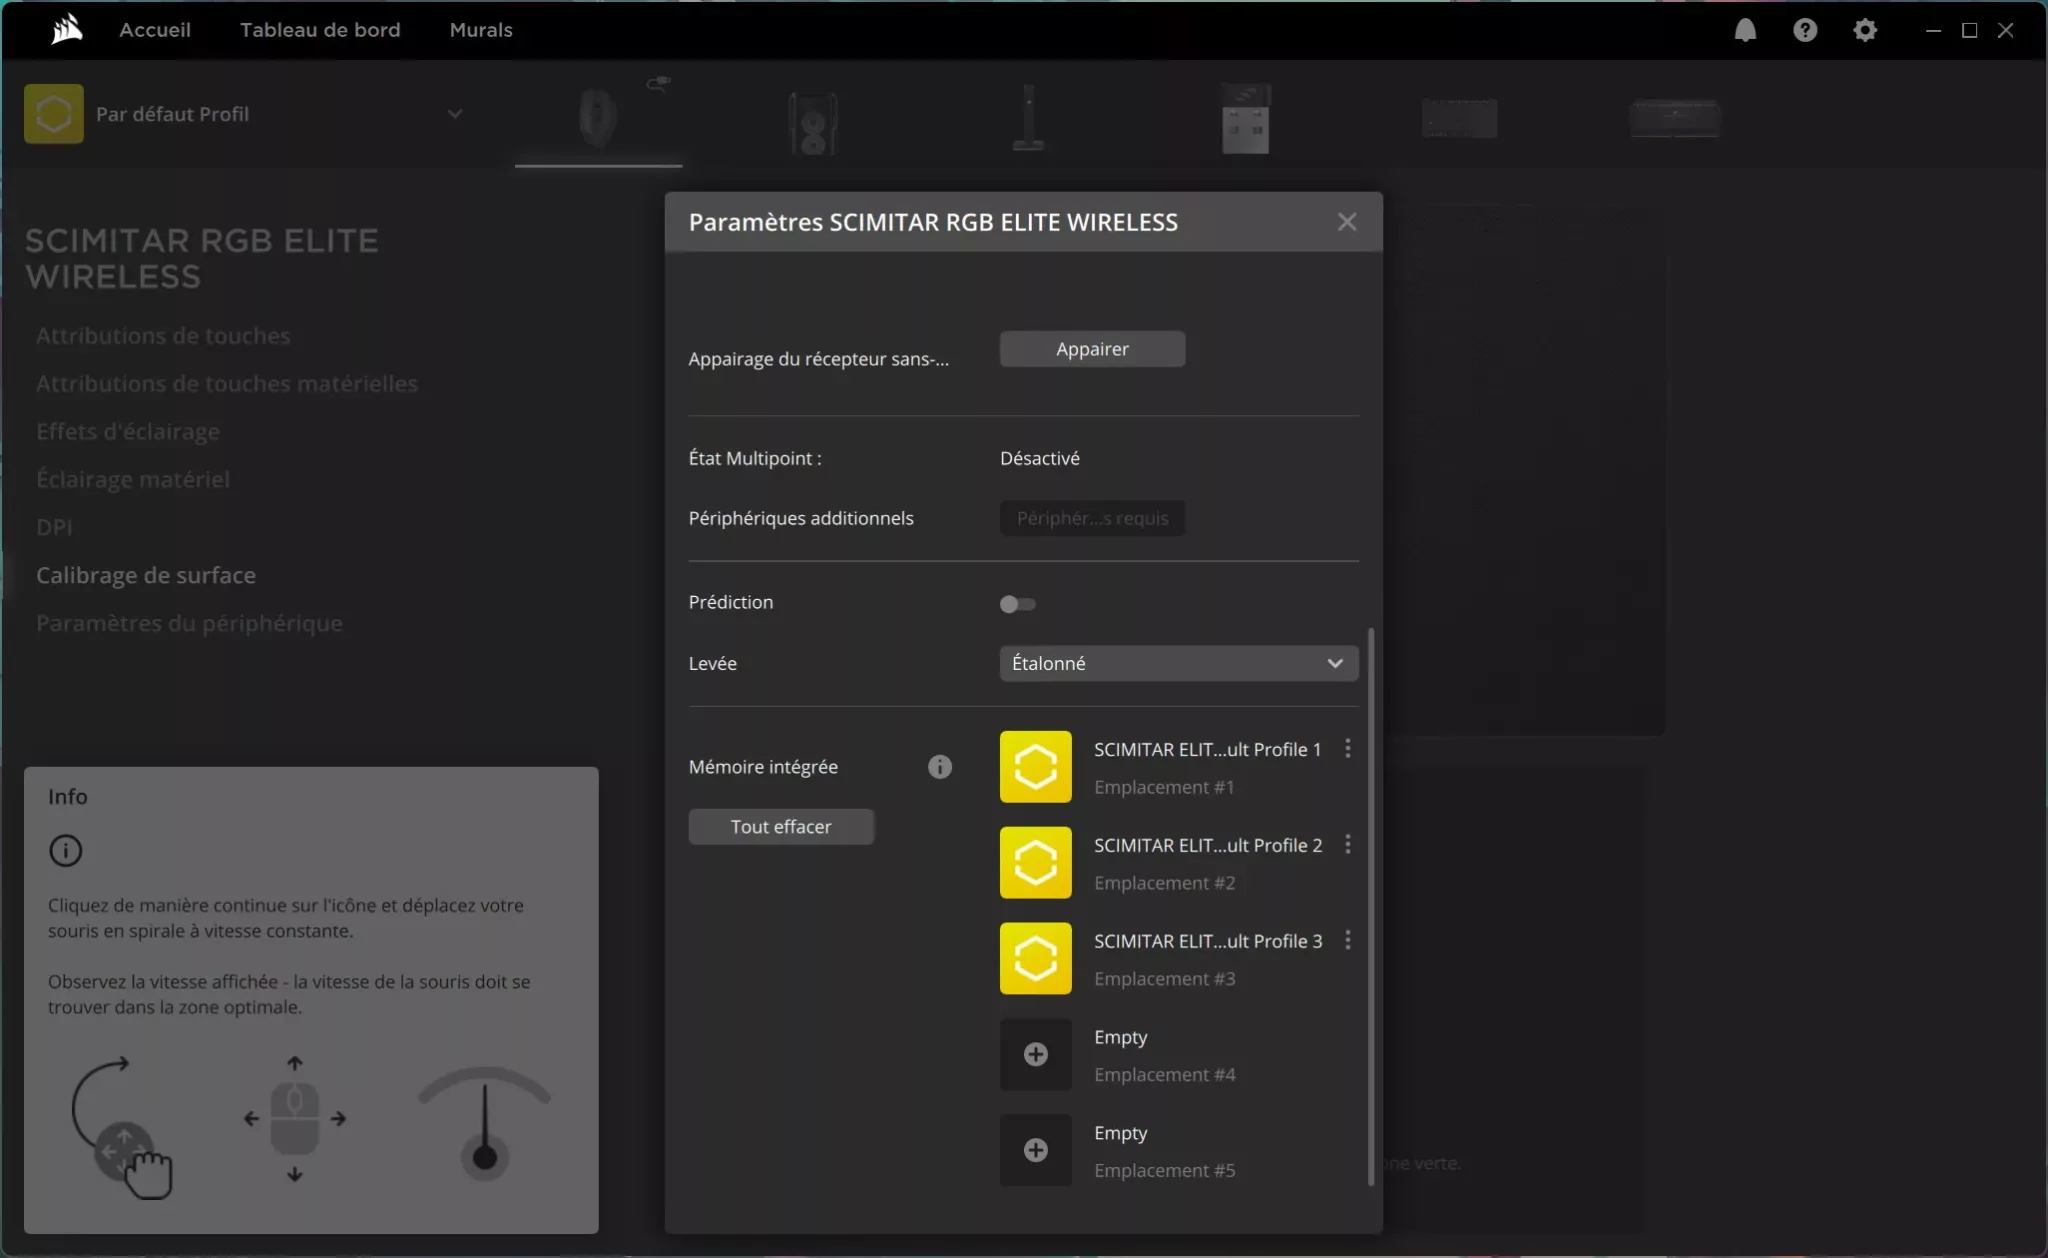Screen dimensions: 2048x1258
Task: Click the Corsair sails logo icon
Action: [66, 30]
